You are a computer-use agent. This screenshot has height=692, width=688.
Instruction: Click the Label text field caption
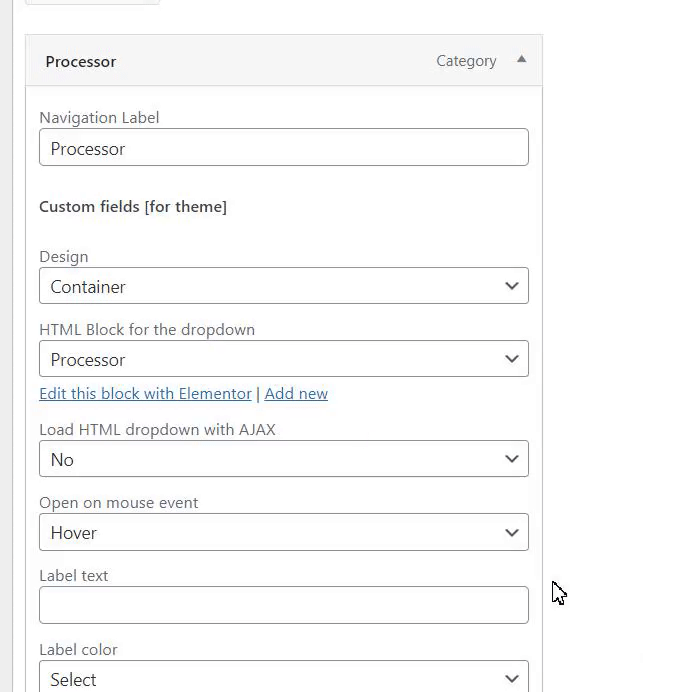tap(74, 575)
